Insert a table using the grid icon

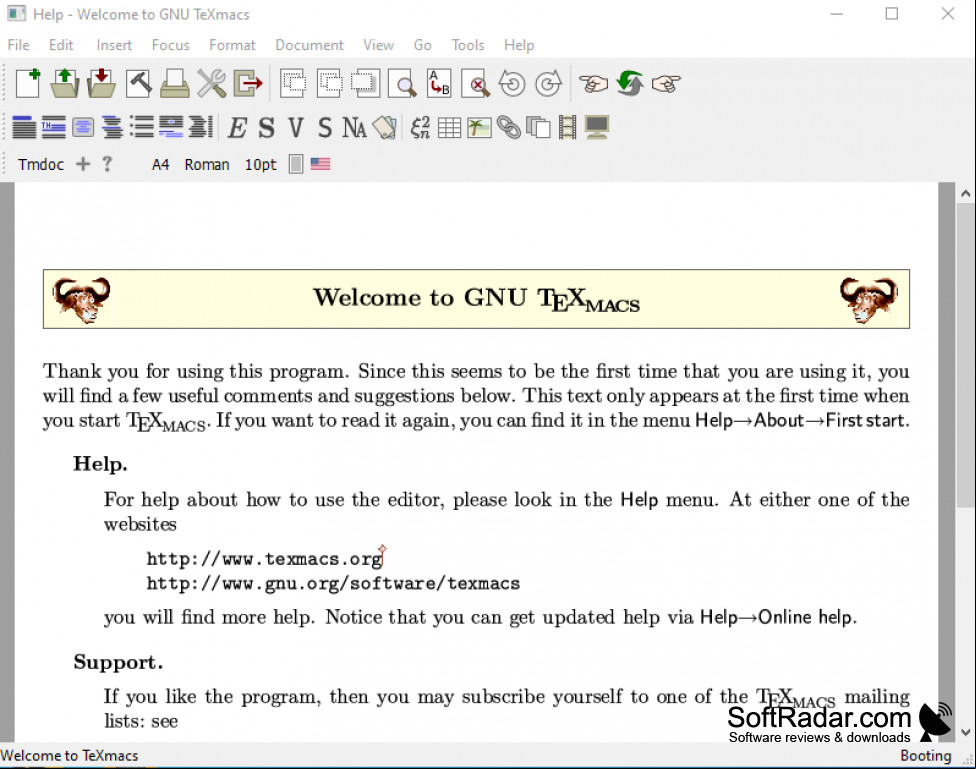pyautogui.click(x=449, y=128)
